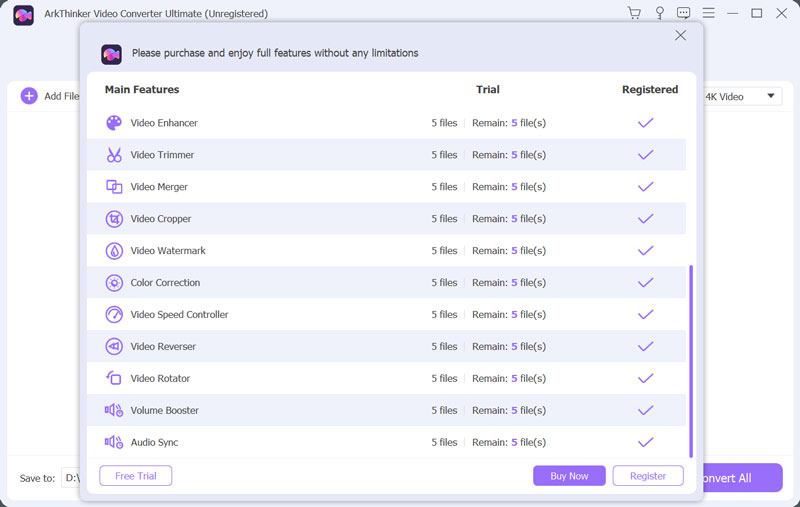Click the Color Correction registered checkmark

coord(645,283)
